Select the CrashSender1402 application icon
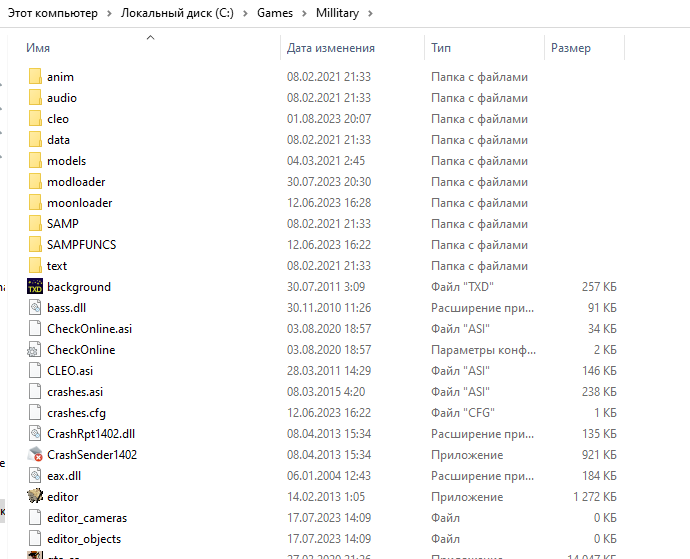This screenshot has width=690, height=559. [35, 455]
